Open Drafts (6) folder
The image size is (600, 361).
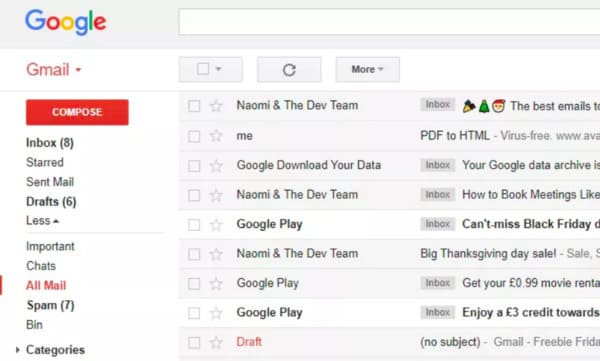(51, 201)
